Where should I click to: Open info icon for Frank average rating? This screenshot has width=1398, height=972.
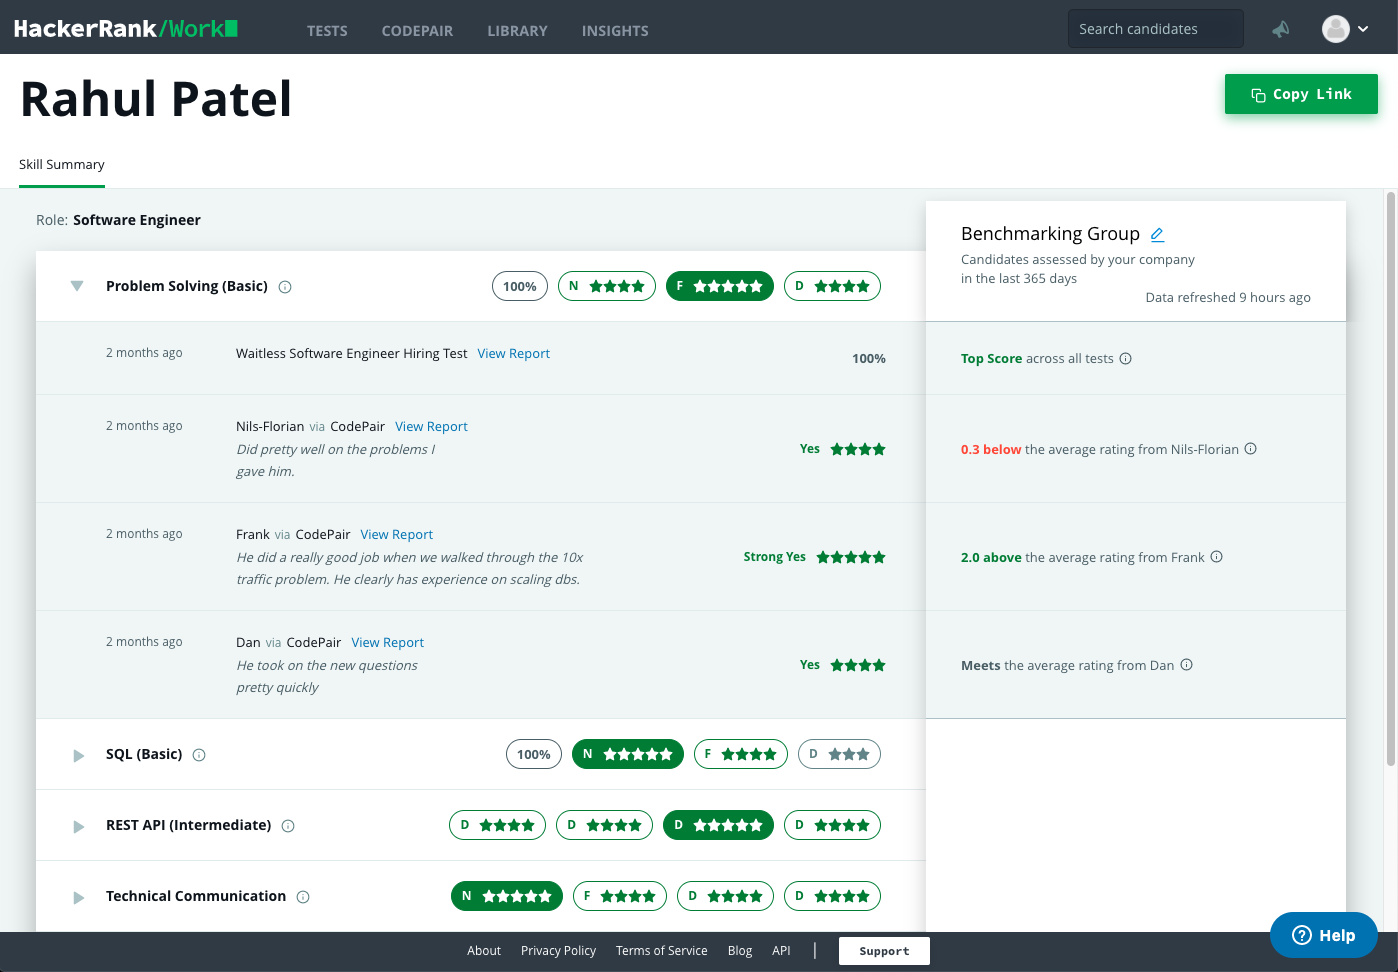click(x=1217, y=557)
